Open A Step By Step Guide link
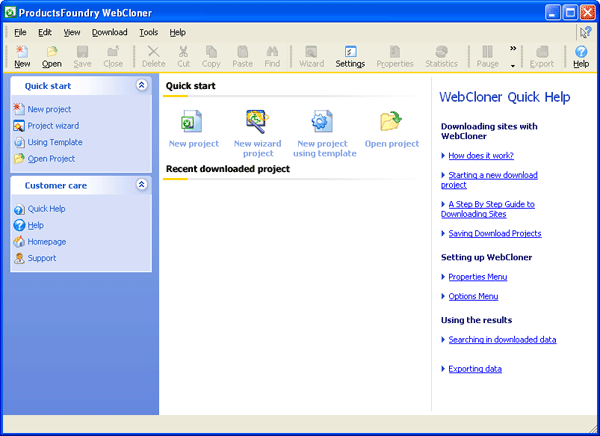 (x=488, y=209)
